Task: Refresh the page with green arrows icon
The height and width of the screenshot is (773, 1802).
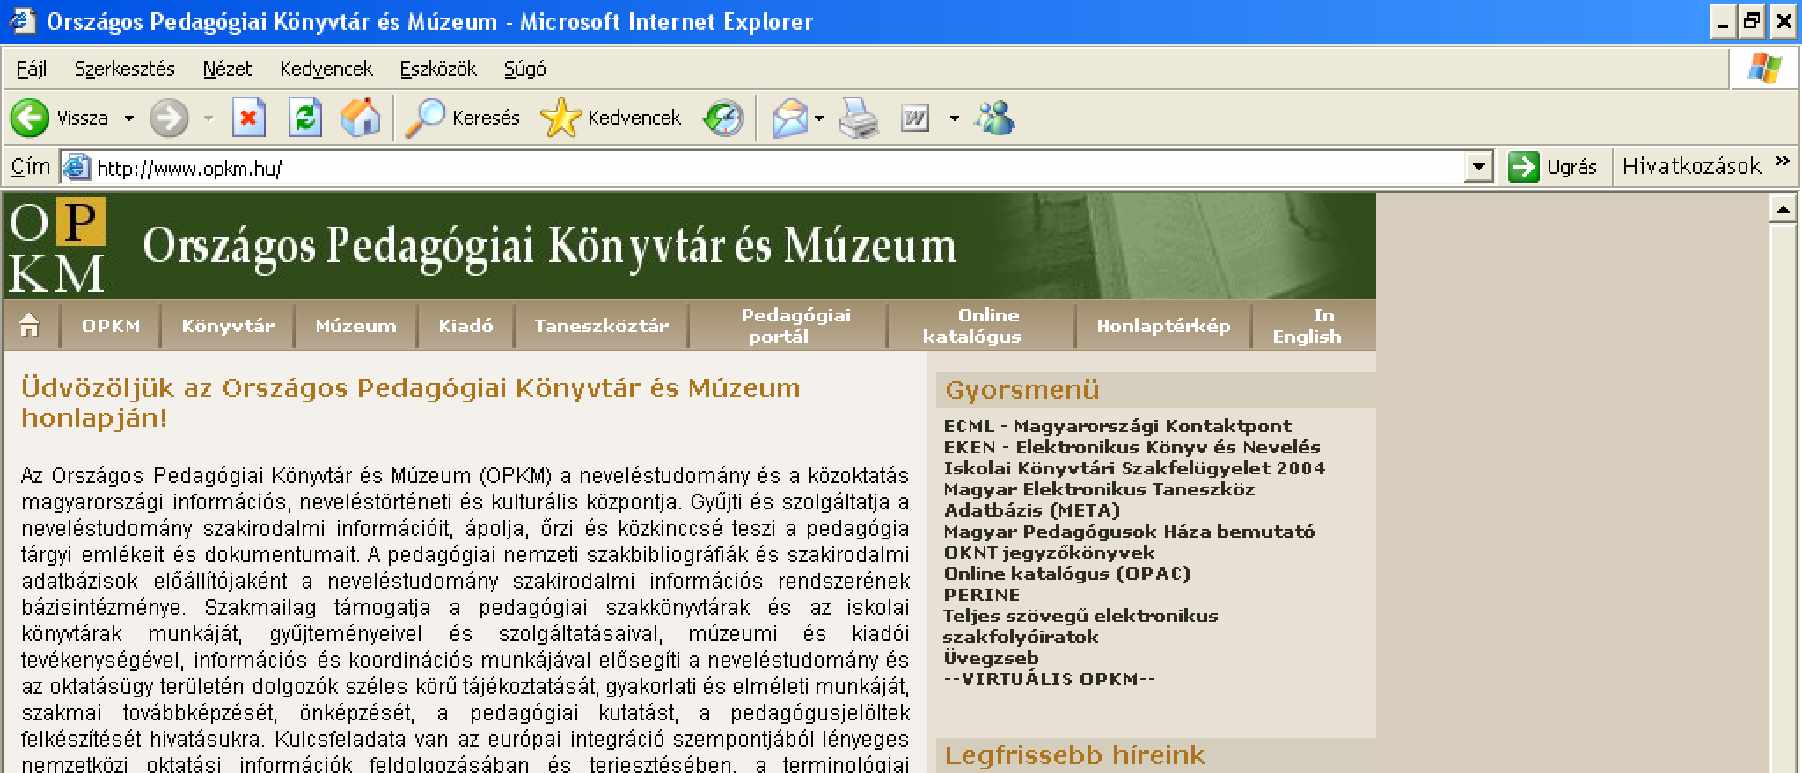Action: 305,118
